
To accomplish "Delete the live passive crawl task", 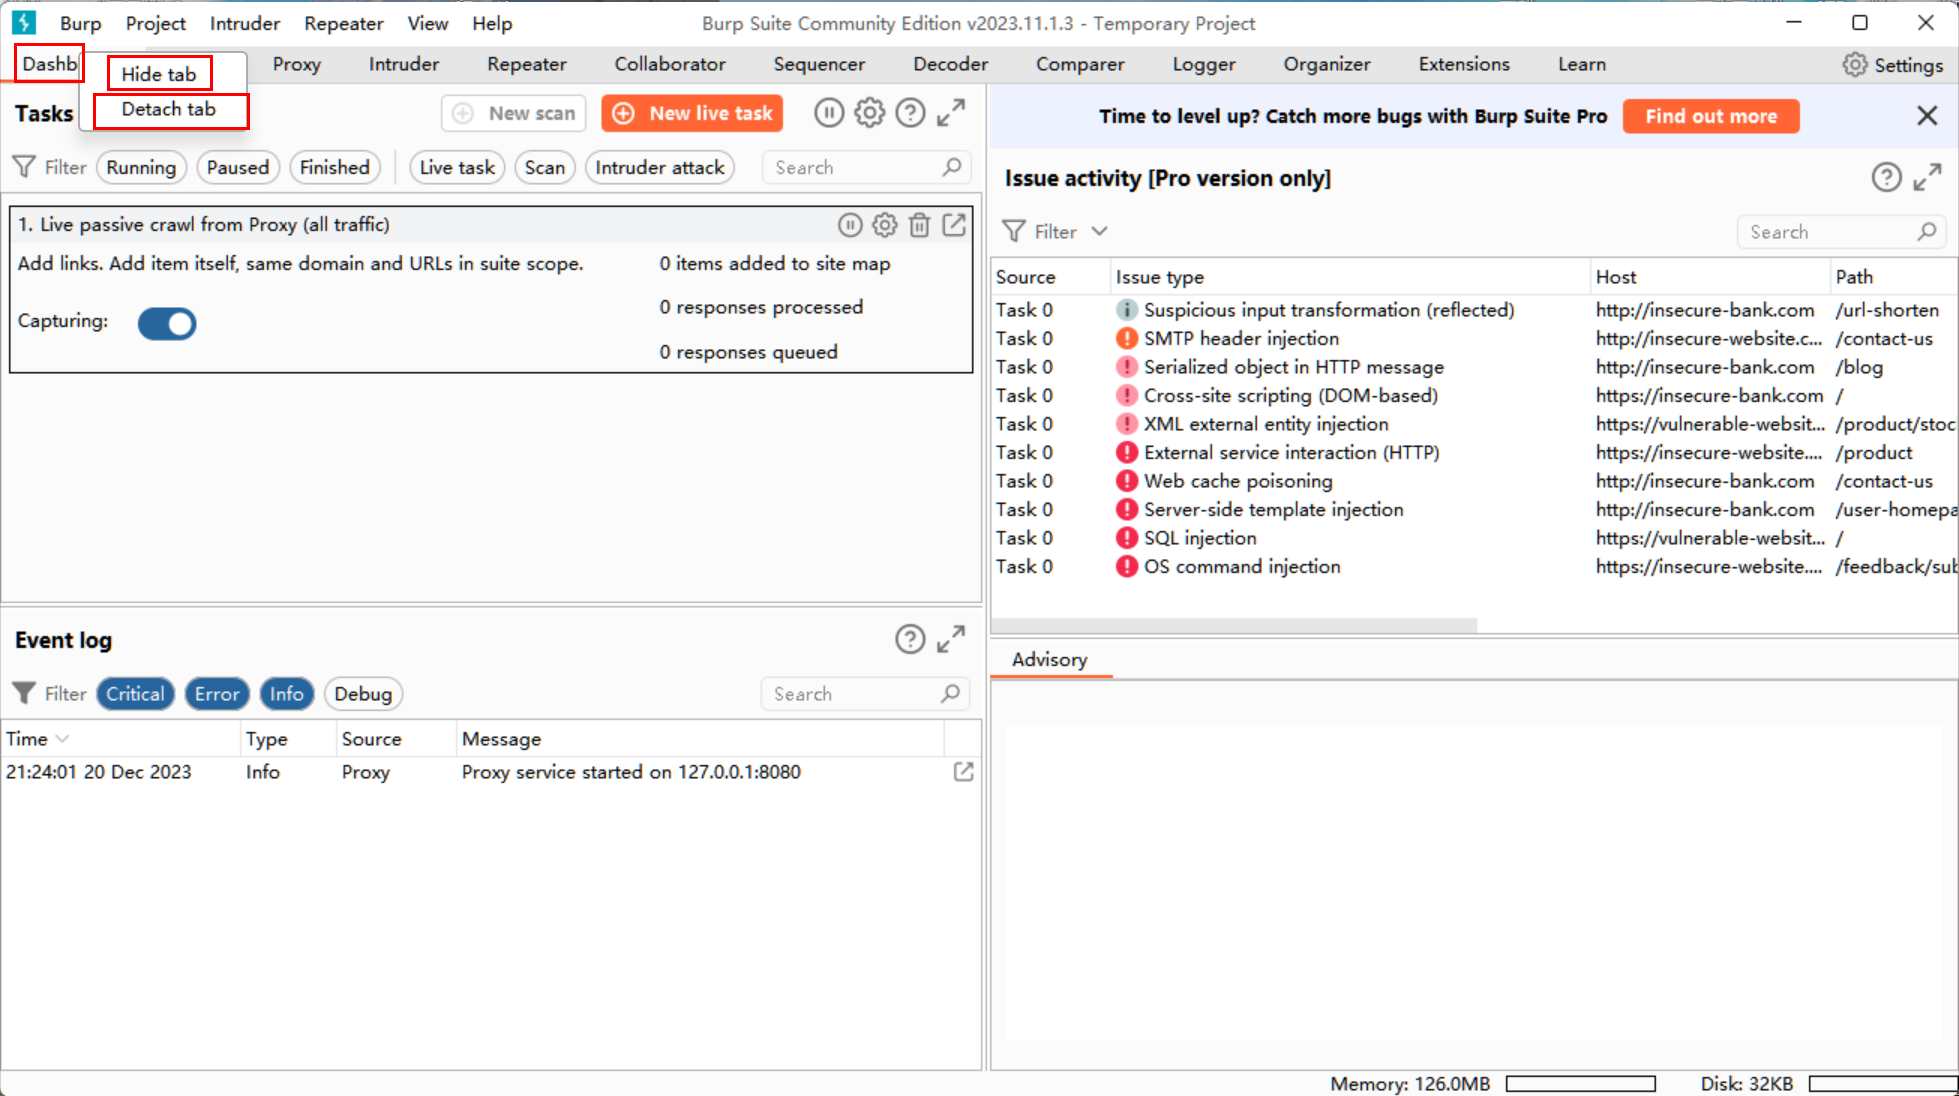I will pyautogui.click(x=919, y=225).
